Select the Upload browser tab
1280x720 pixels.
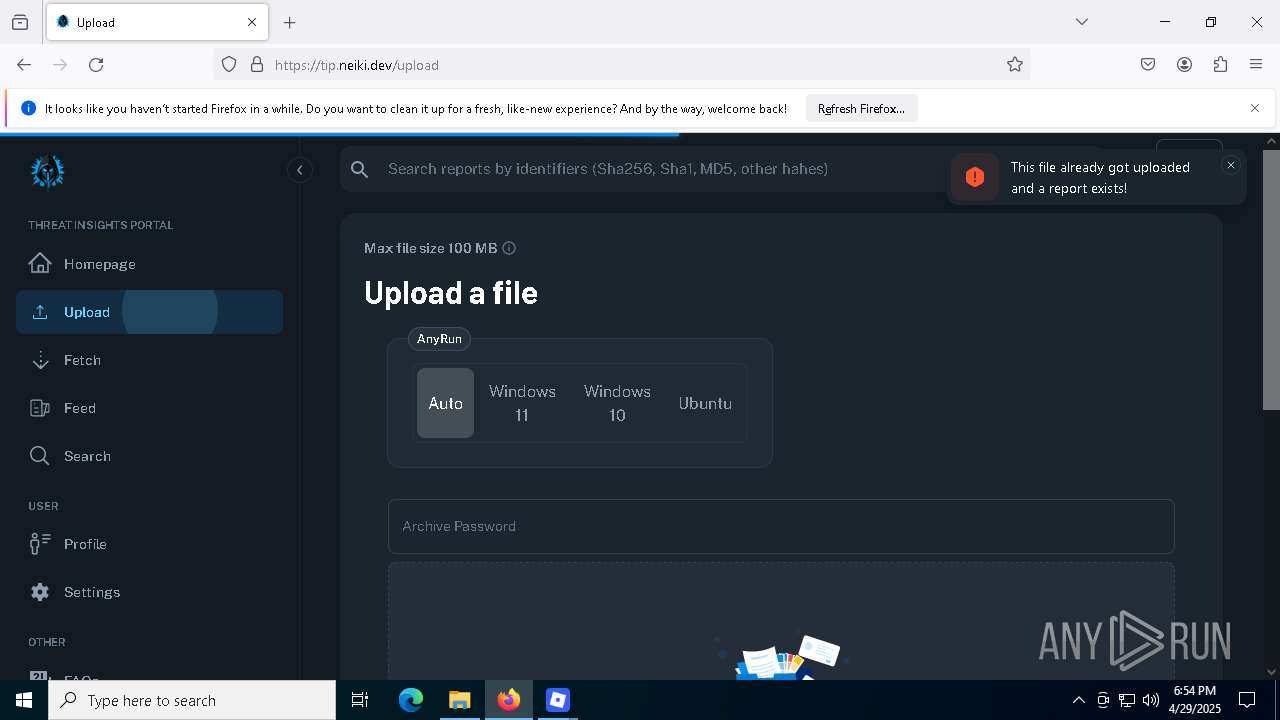157,22
